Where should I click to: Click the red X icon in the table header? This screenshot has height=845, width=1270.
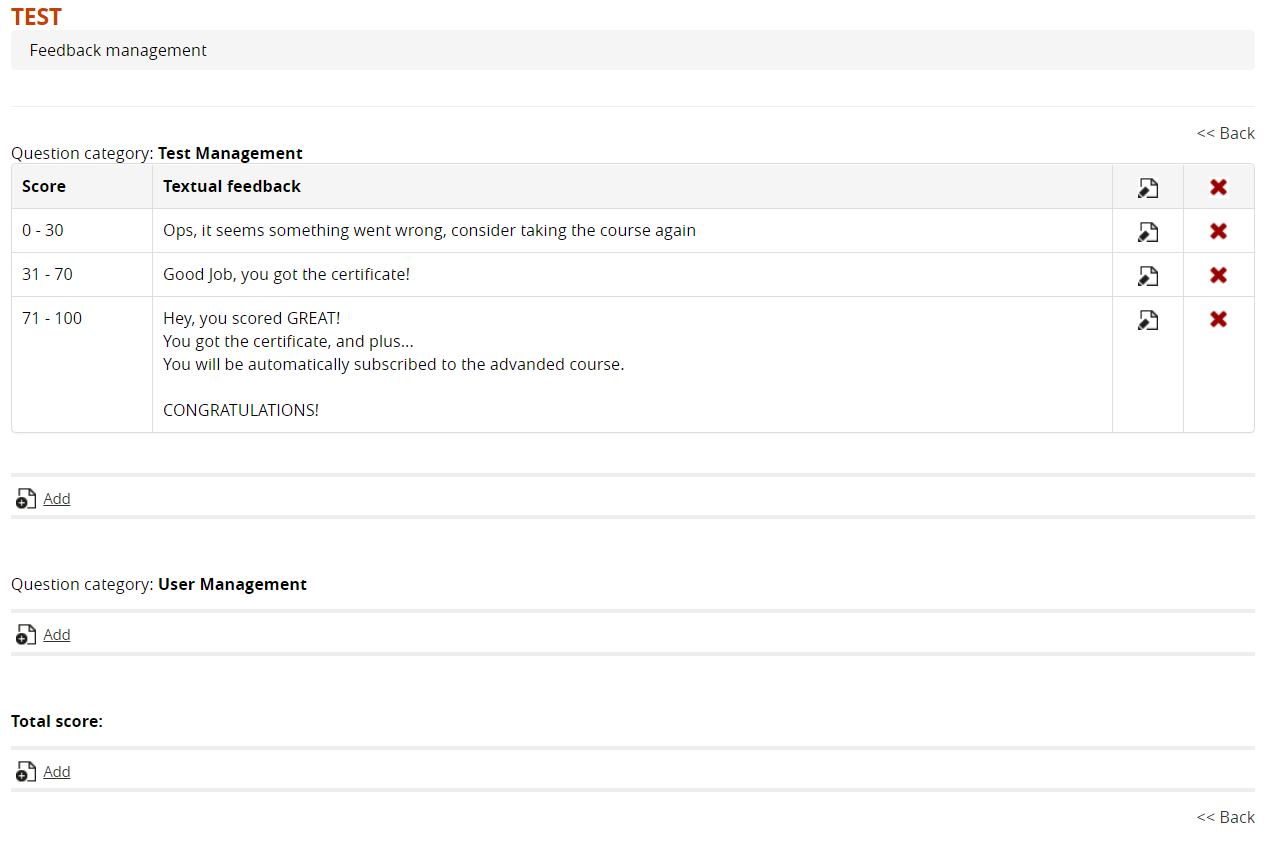click(1218, 187)
